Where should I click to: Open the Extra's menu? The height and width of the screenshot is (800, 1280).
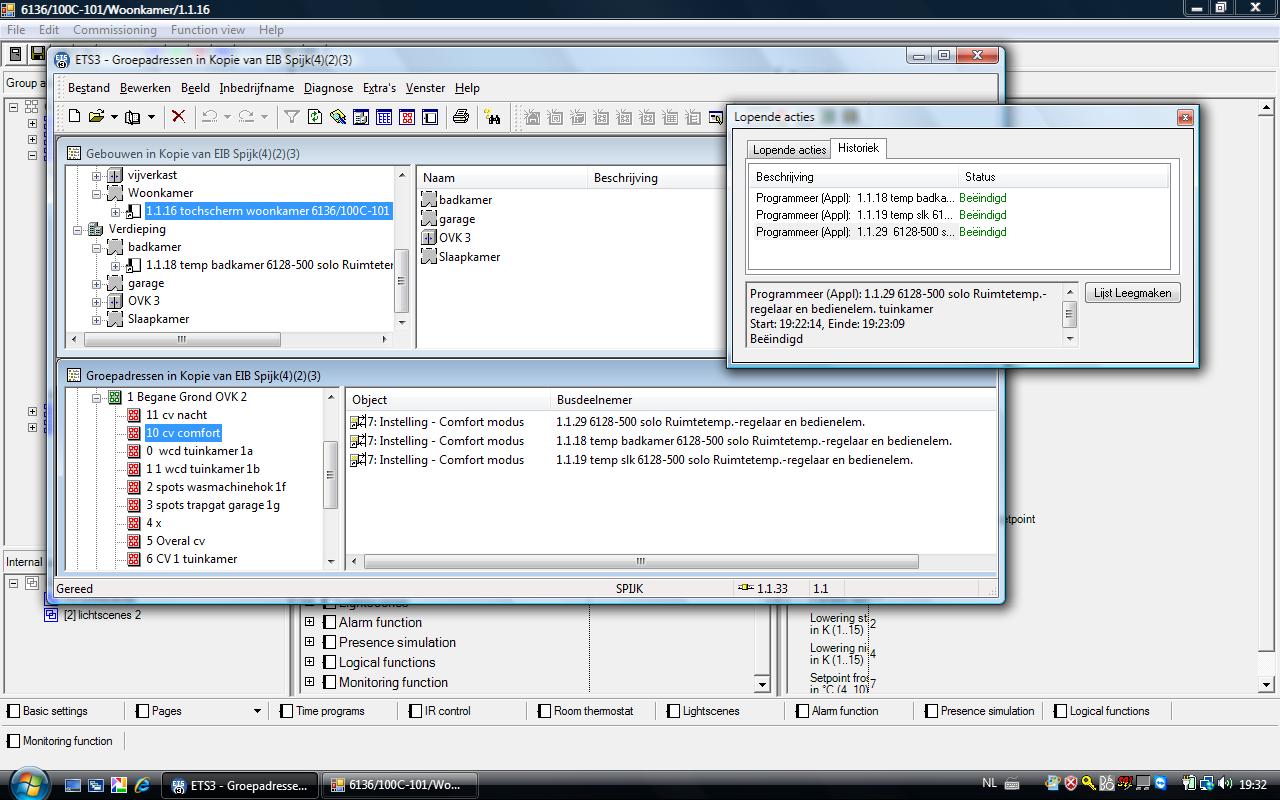pyautogui.click(x=379, y=88)
